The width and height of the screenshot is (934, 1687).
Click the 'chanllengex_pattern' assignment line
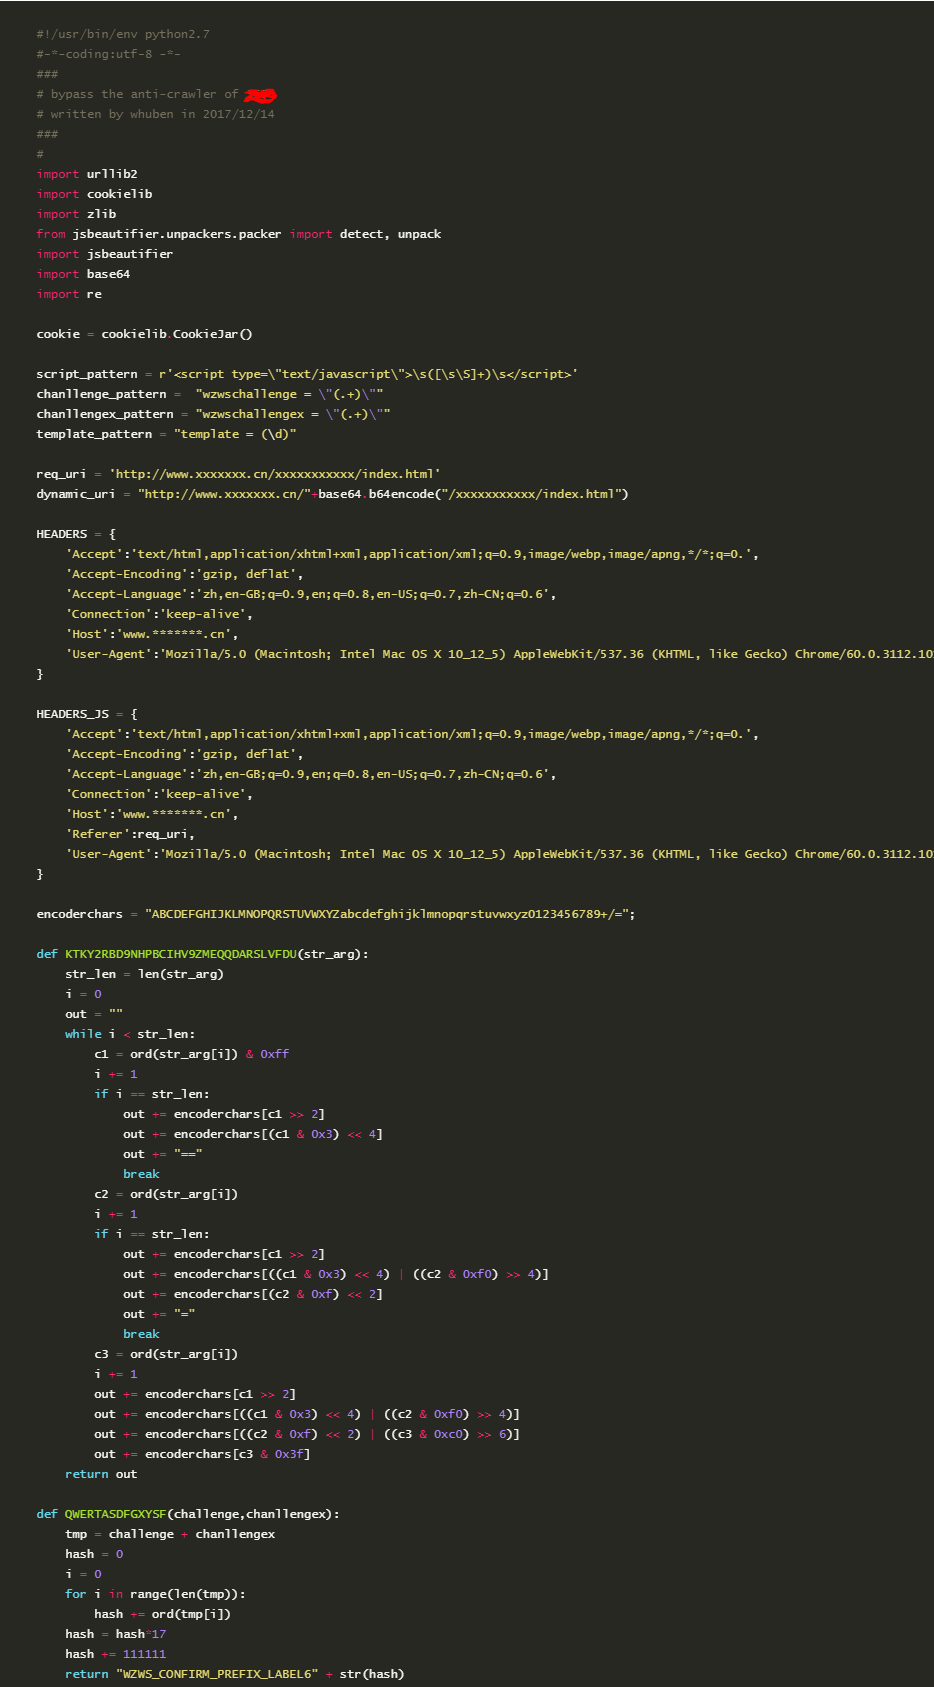pos(213,414)
